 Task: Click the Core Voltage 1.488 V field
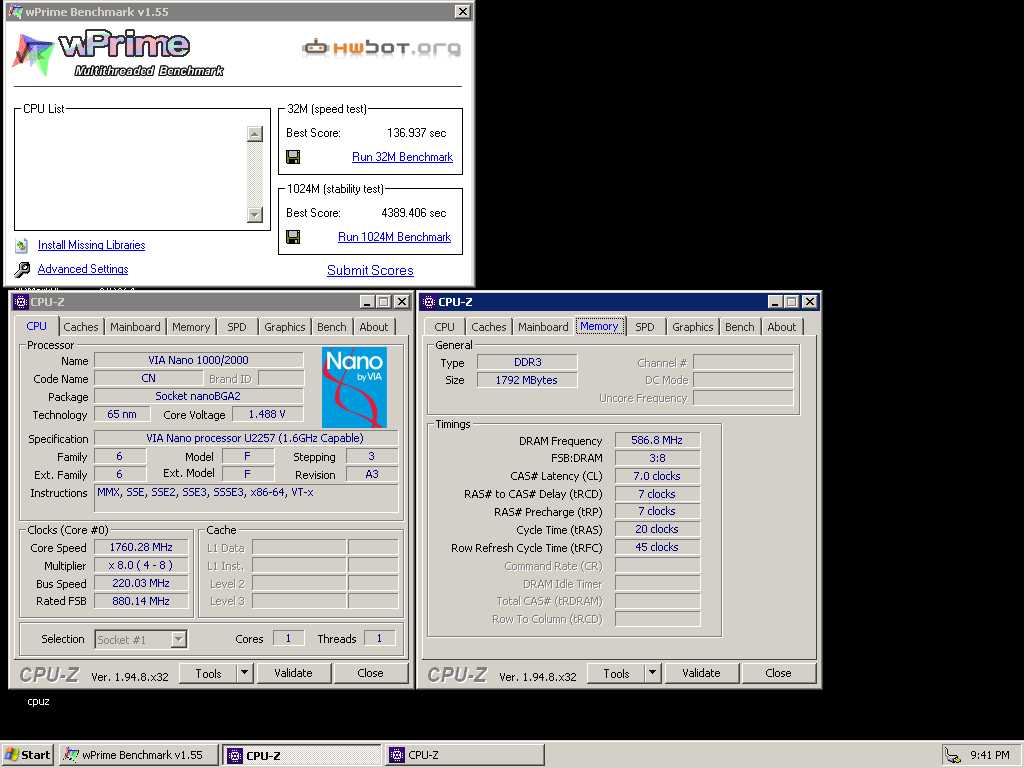(267, 414)
